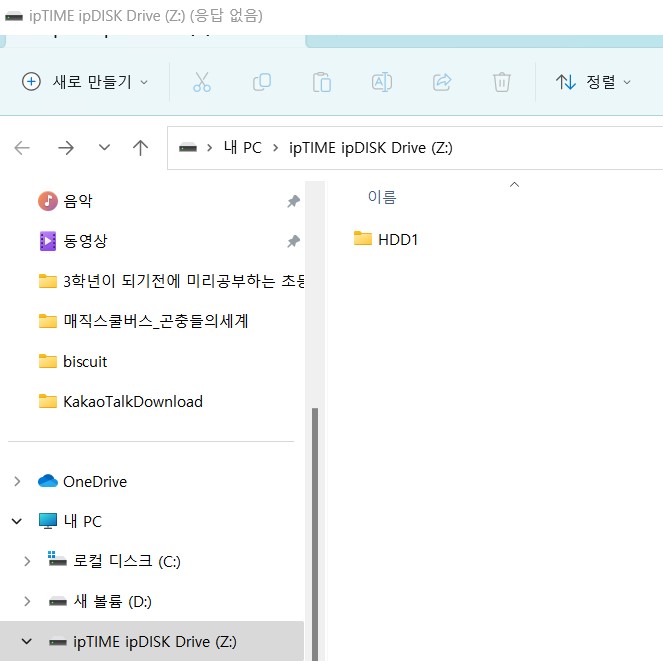Collapse the 내 PC tree node
Viewport: 663px width, 661px height.
click(x=17, y=521)
